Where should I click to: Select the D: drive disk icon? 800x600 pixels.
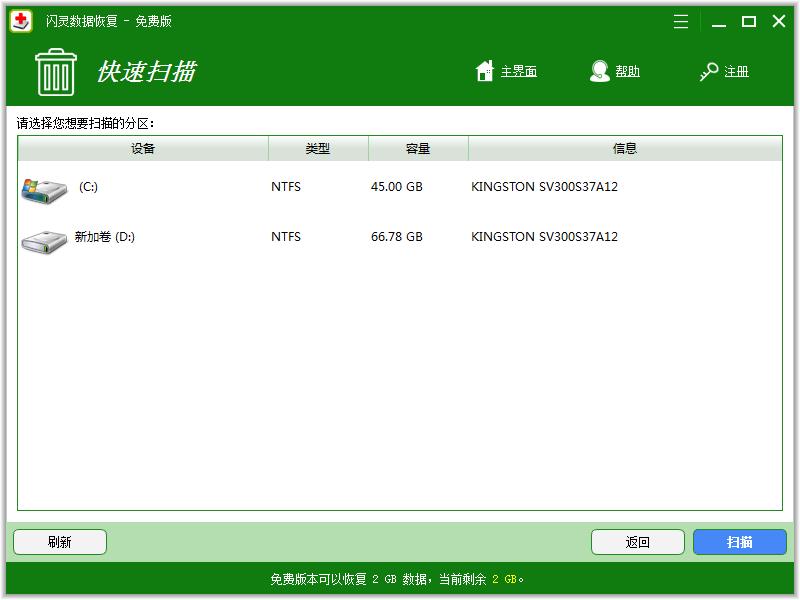point(44,239)
